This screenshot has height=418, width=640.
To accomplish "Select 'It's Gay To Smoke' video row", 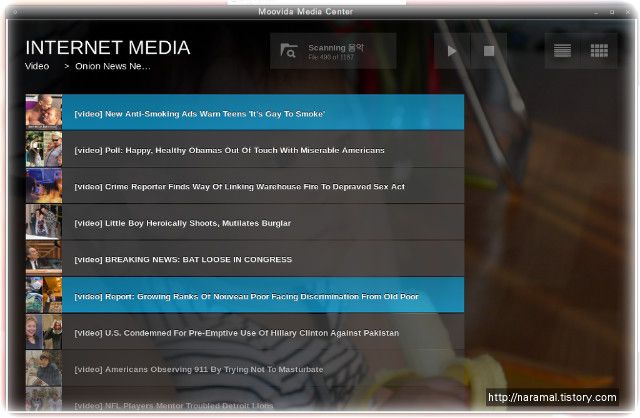I will (263, 113).
